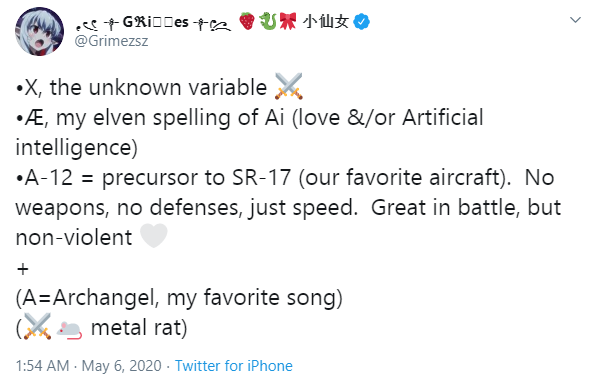Image resolution: width=596 pixels, height=379 pixels.
Task: Click the rat emoji before 'metal rat'
Action: coord(69,328)
